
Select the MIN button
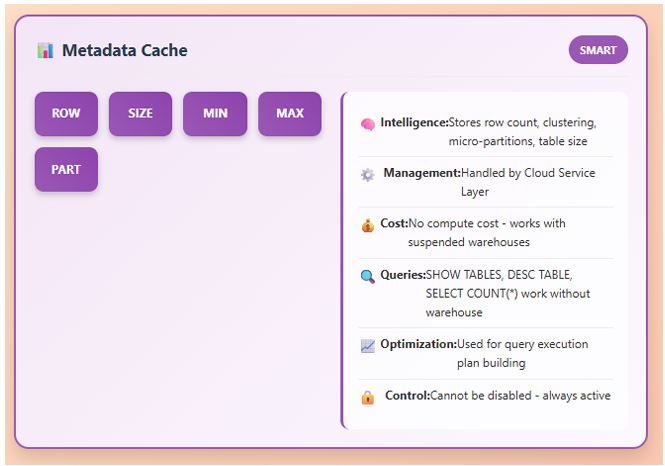coord(215,114)
